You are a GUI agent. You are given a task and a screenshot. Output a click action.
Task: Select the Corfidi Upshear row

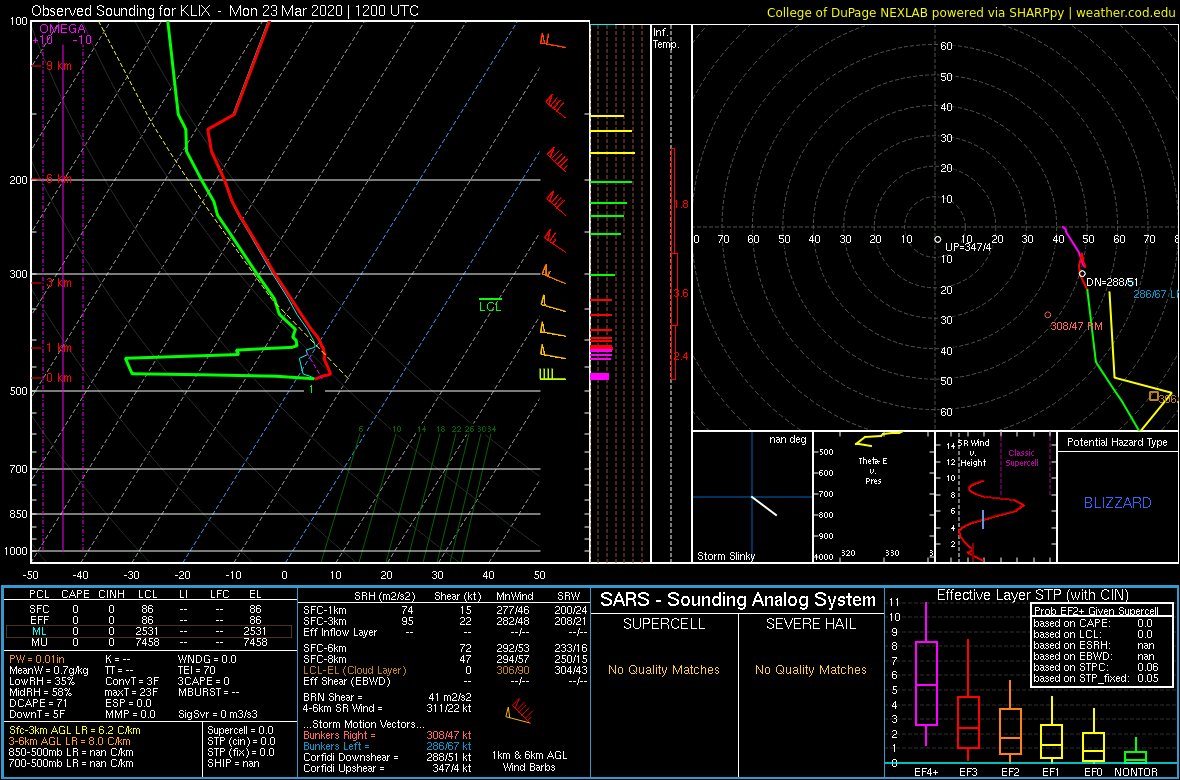pos(387,768)
